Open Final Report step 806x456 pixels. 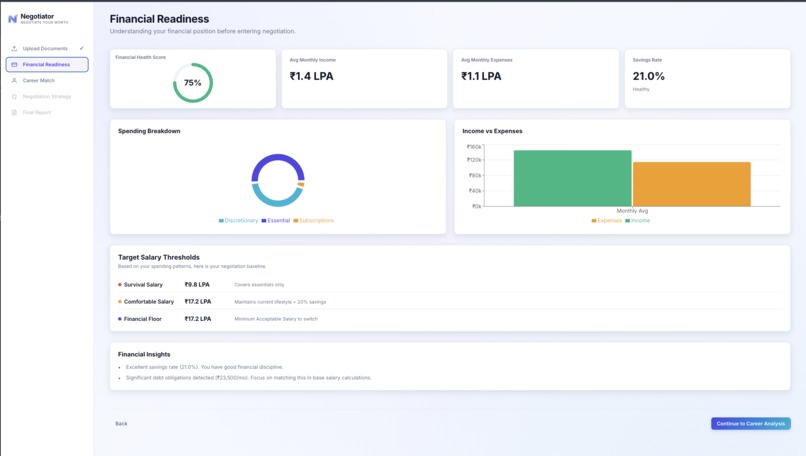click(47, 112)
